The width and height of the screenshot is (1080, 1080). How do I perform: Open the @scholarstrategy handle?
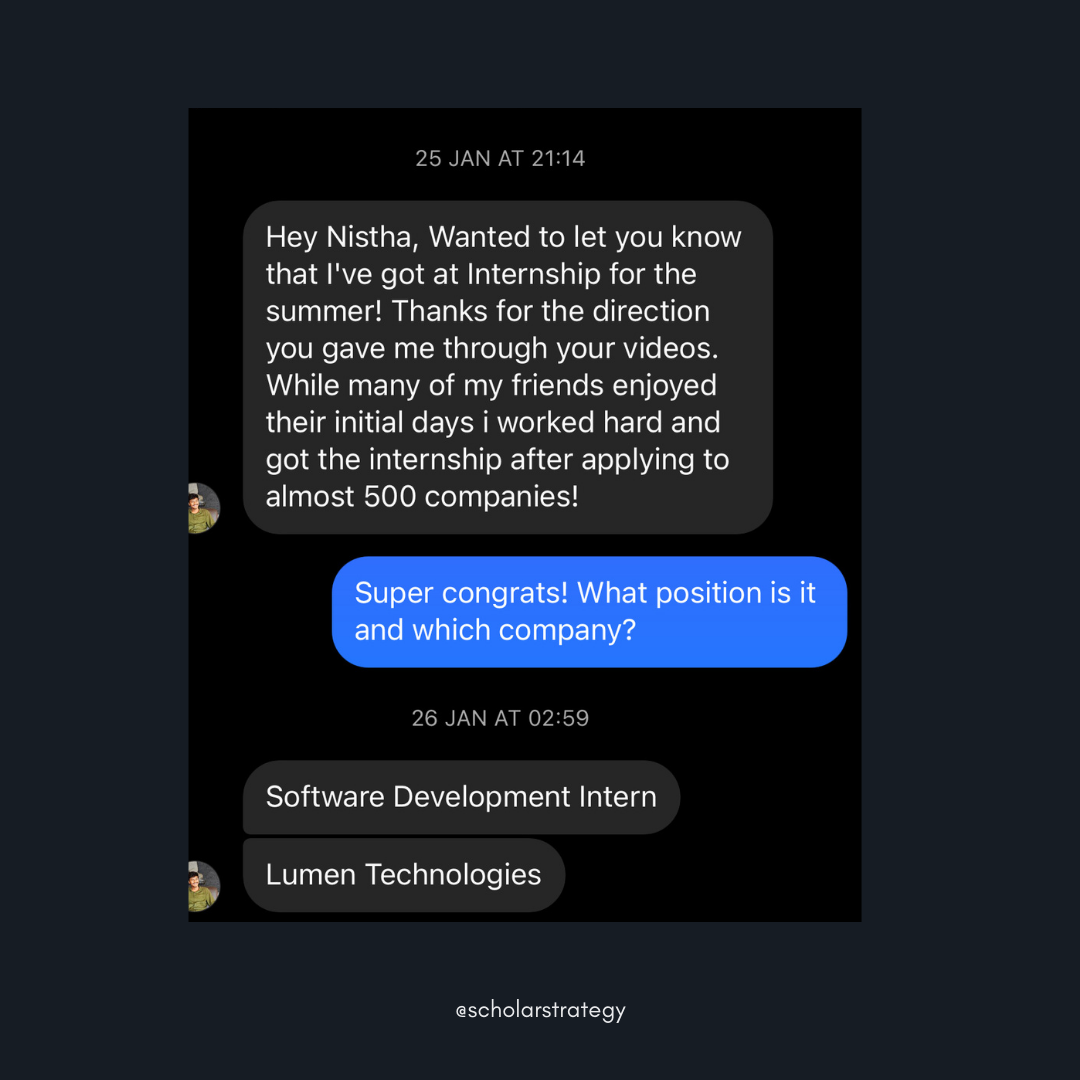[541, 1010]
